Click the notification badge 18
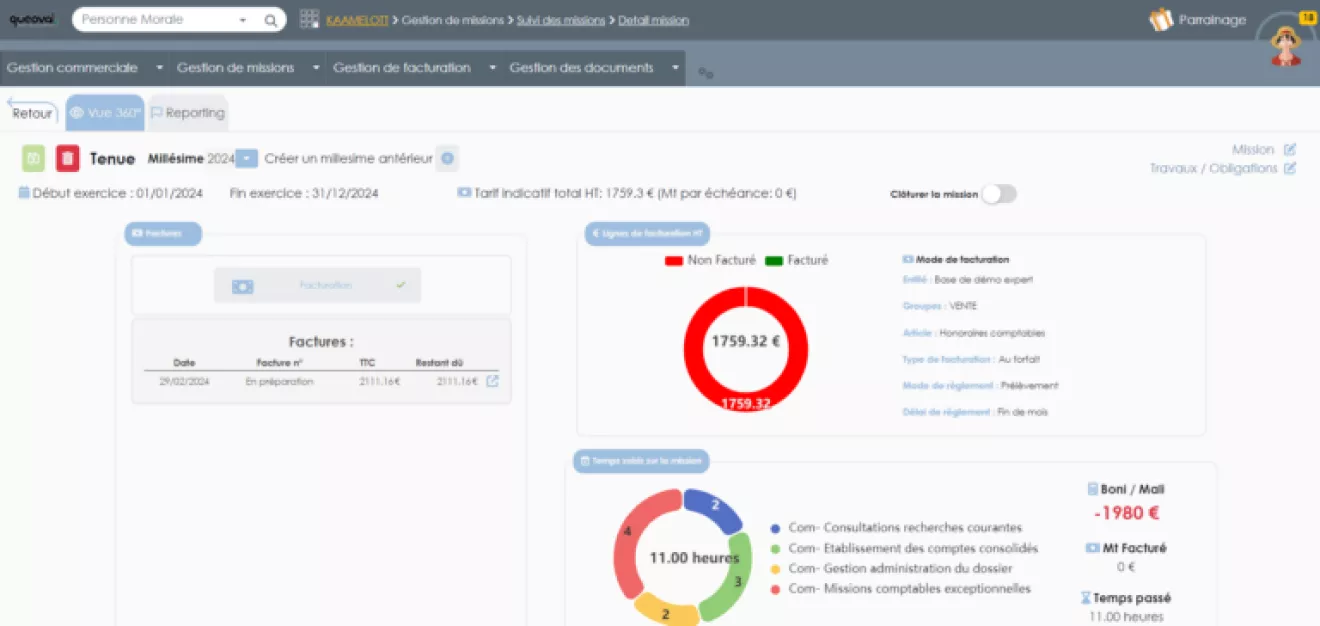 click(x=1307, y=18)
